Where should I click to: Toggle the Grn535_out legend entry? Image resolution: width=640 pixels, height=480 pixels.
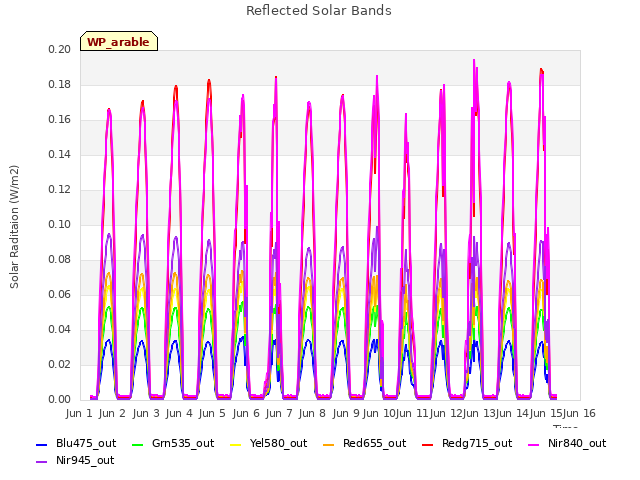pyautogui.click(x=173, y=443)
